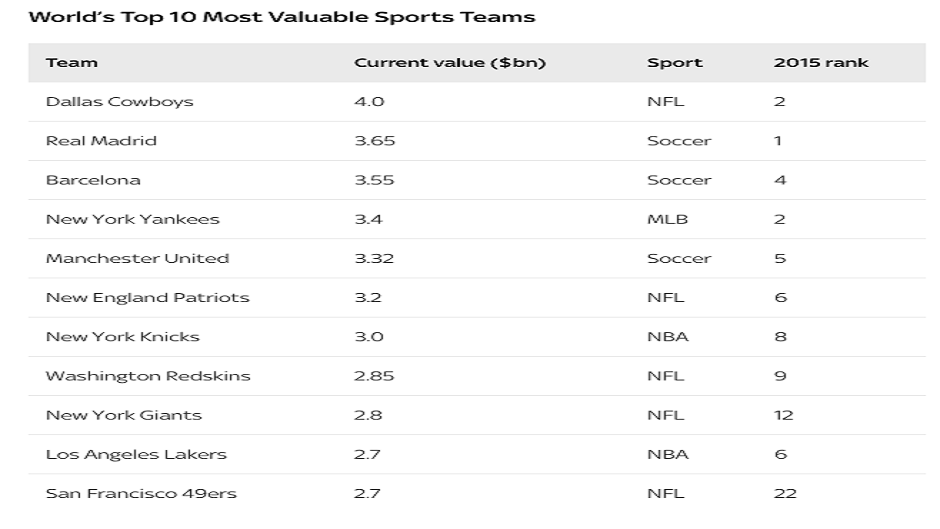
Task: Click the 2015 rank value 22
Action: point(785,494)
